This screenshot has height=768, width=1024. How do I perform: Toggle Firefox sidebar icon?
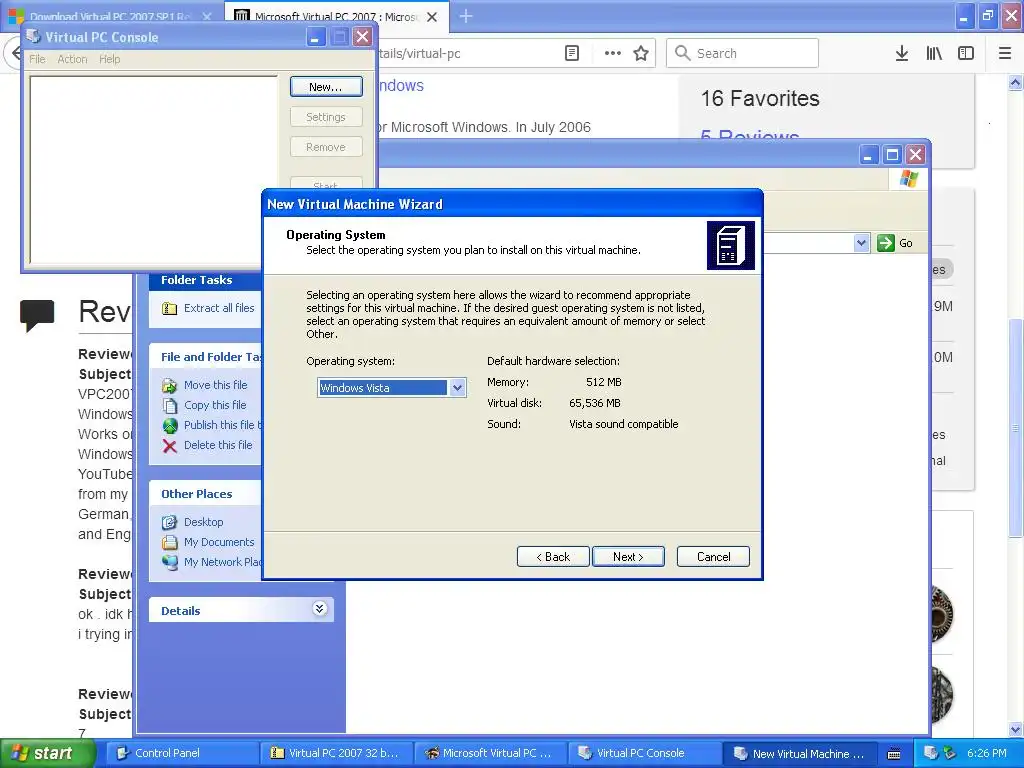(966, 54)
